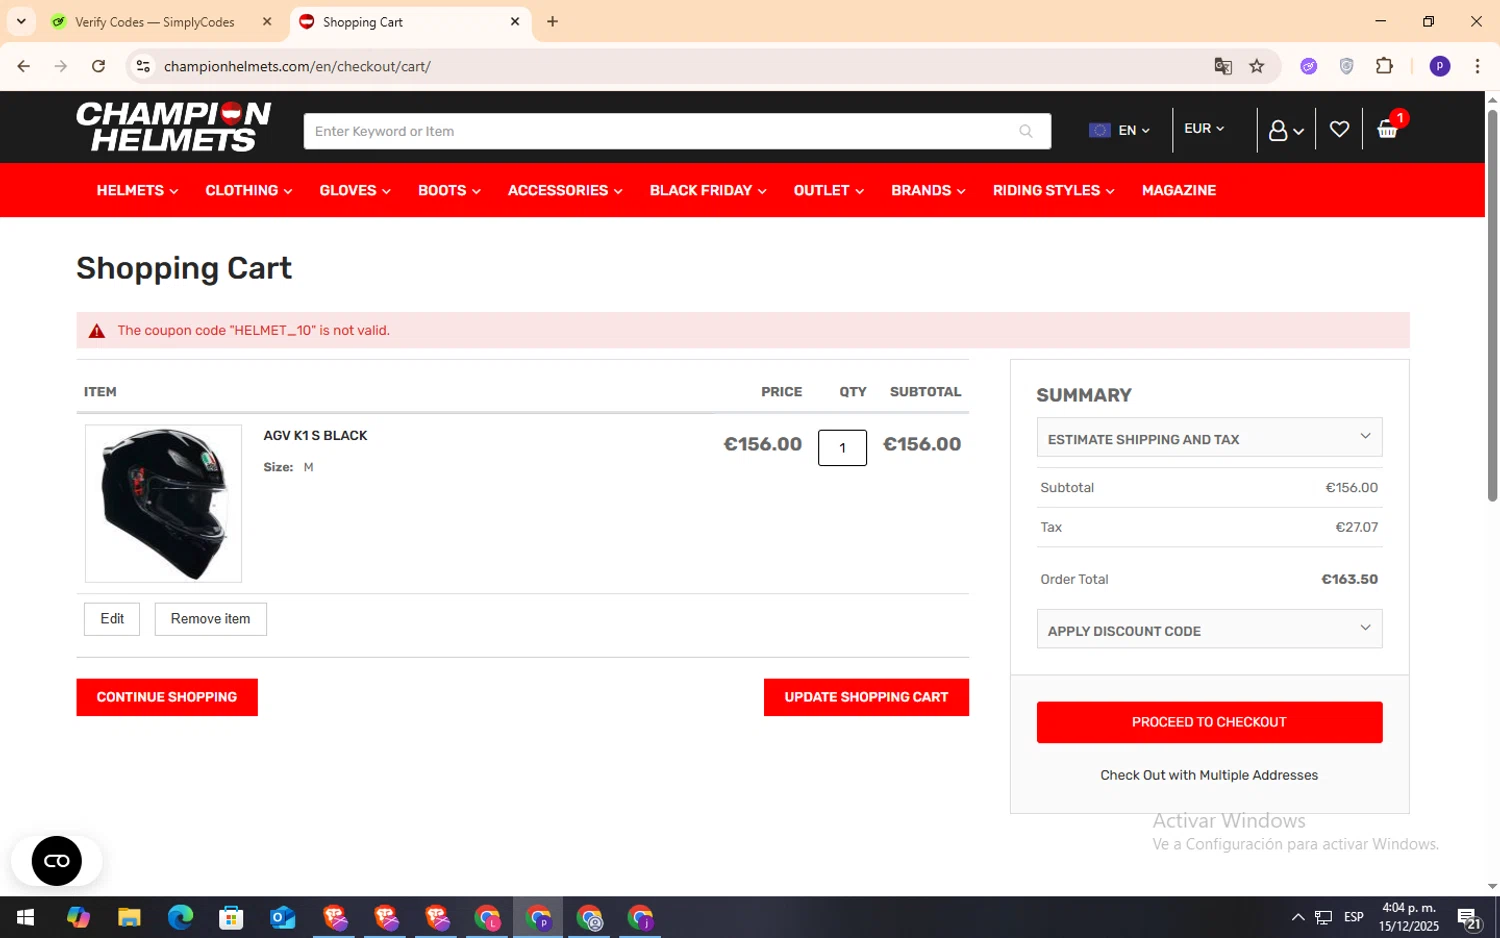
Task: Show hidden system tray icons
Action: point(1297,917)
